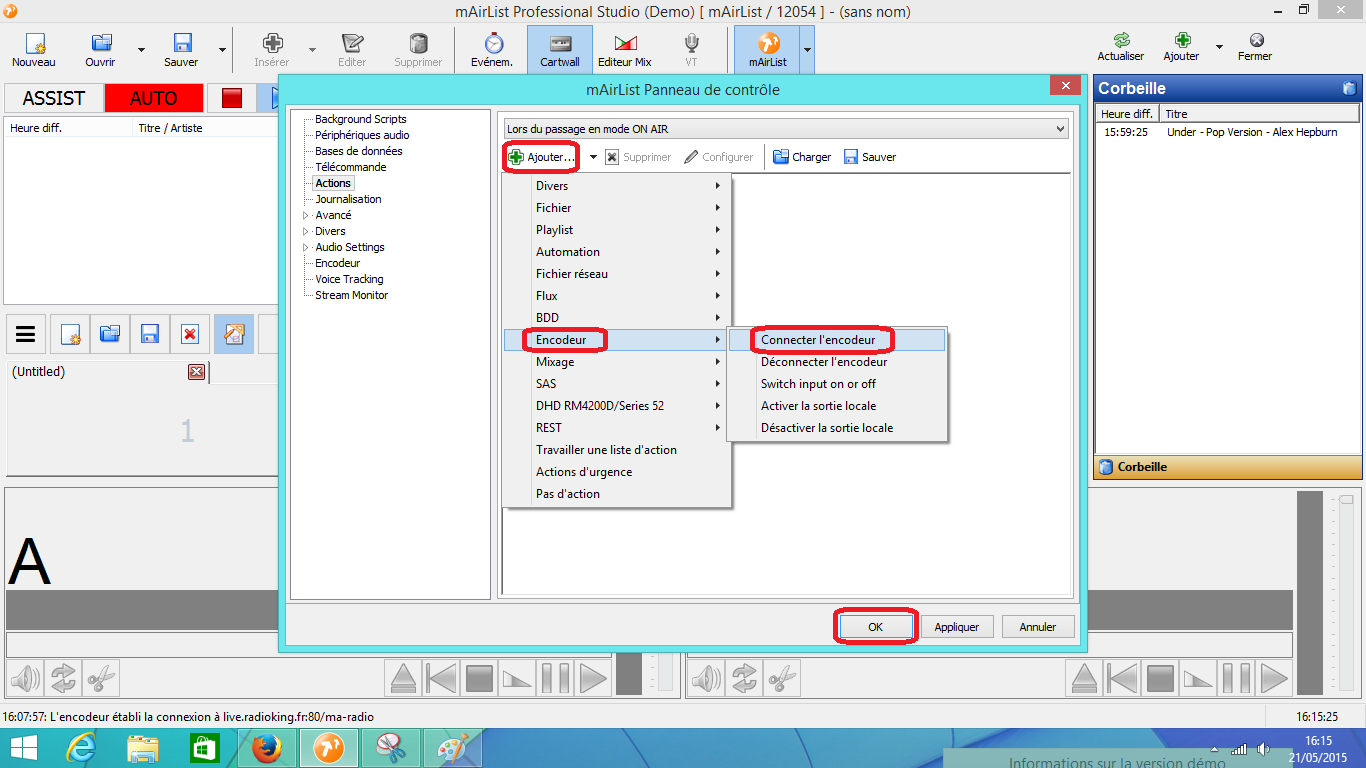Select Encodeur in the settings tree
1366x768 pixels.
[x=337, y=263]
